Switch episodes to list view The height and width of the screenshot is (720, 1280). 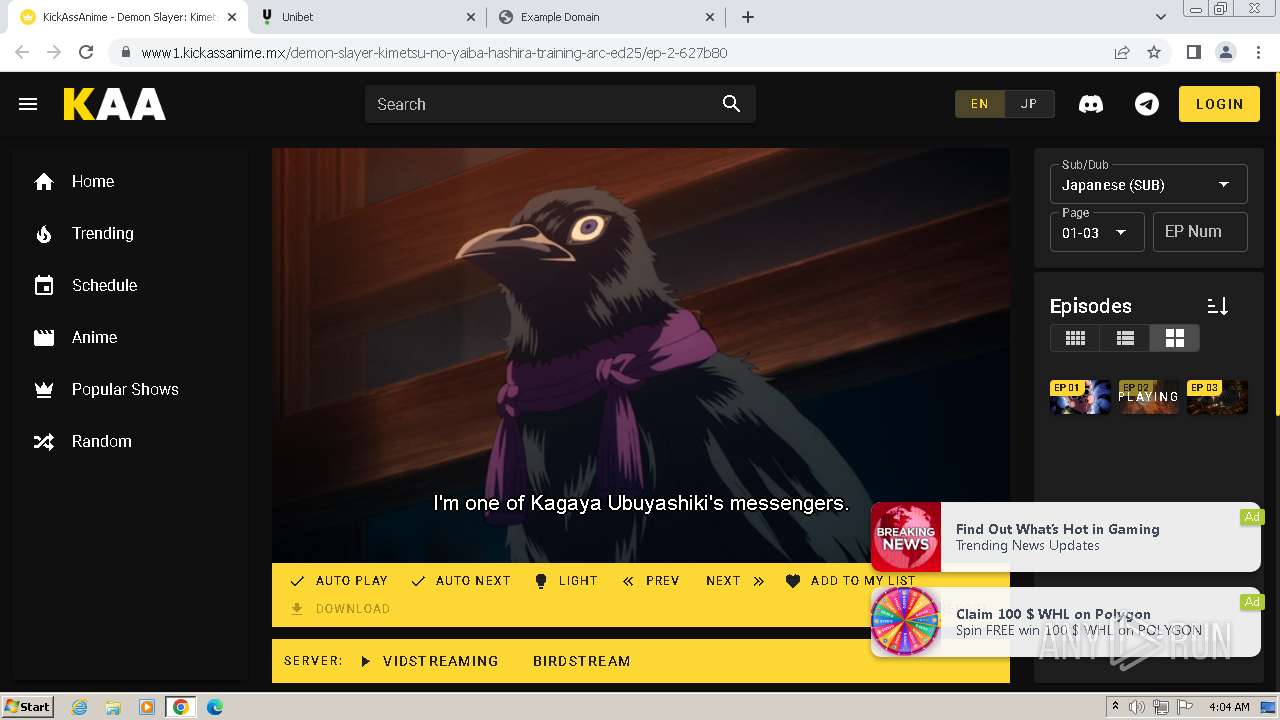tap(1125, 338)
